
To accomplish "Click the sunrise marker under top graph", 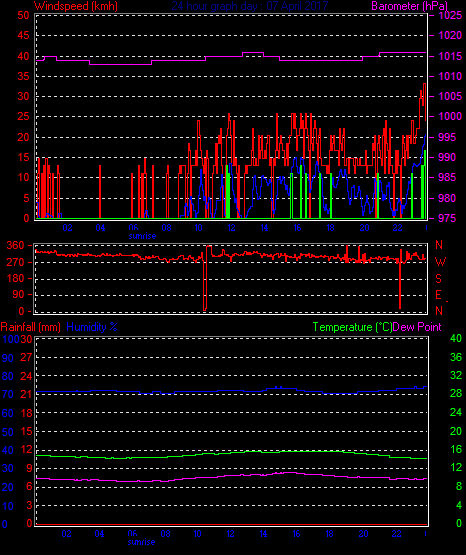I will click(142, 236).
